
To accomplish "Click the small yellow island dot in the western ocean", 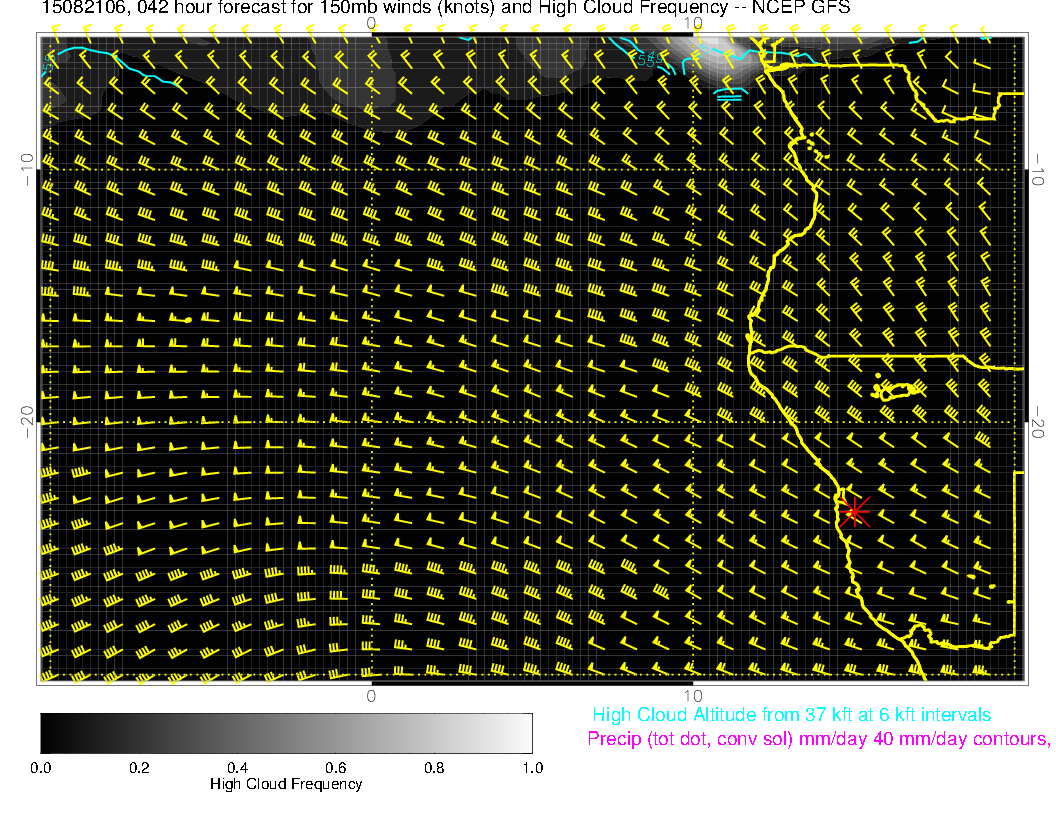I will (x=188, y=319).
